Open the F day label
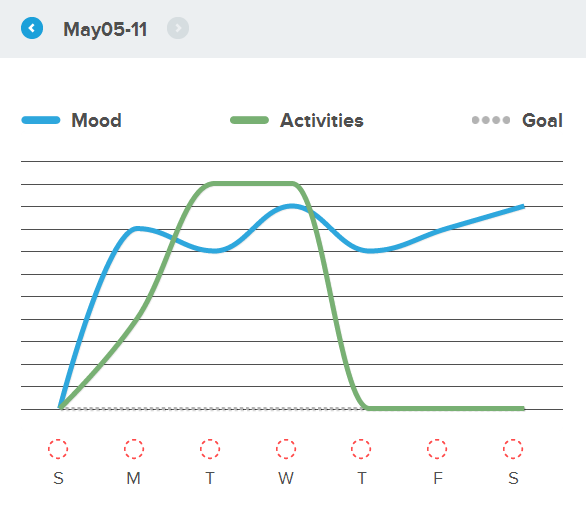586x512 pixels. [x=438, y=478]
